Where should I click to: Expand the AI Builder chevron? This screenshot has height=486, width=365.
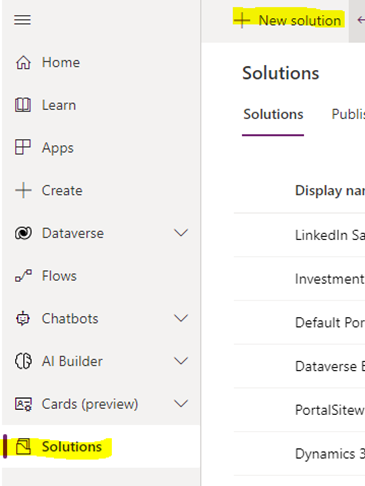(181, 361)
